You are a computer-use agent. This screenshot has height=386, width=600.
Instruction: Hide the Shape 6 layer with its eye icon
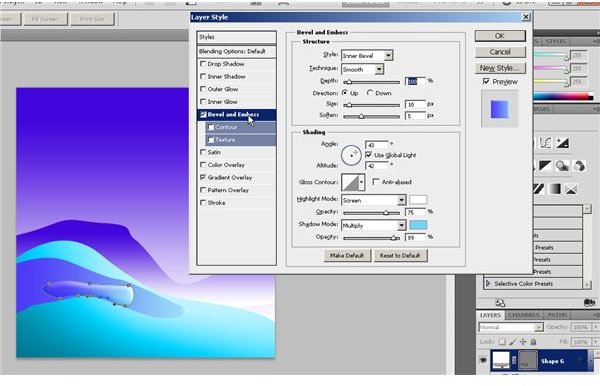tap(483, 360)
